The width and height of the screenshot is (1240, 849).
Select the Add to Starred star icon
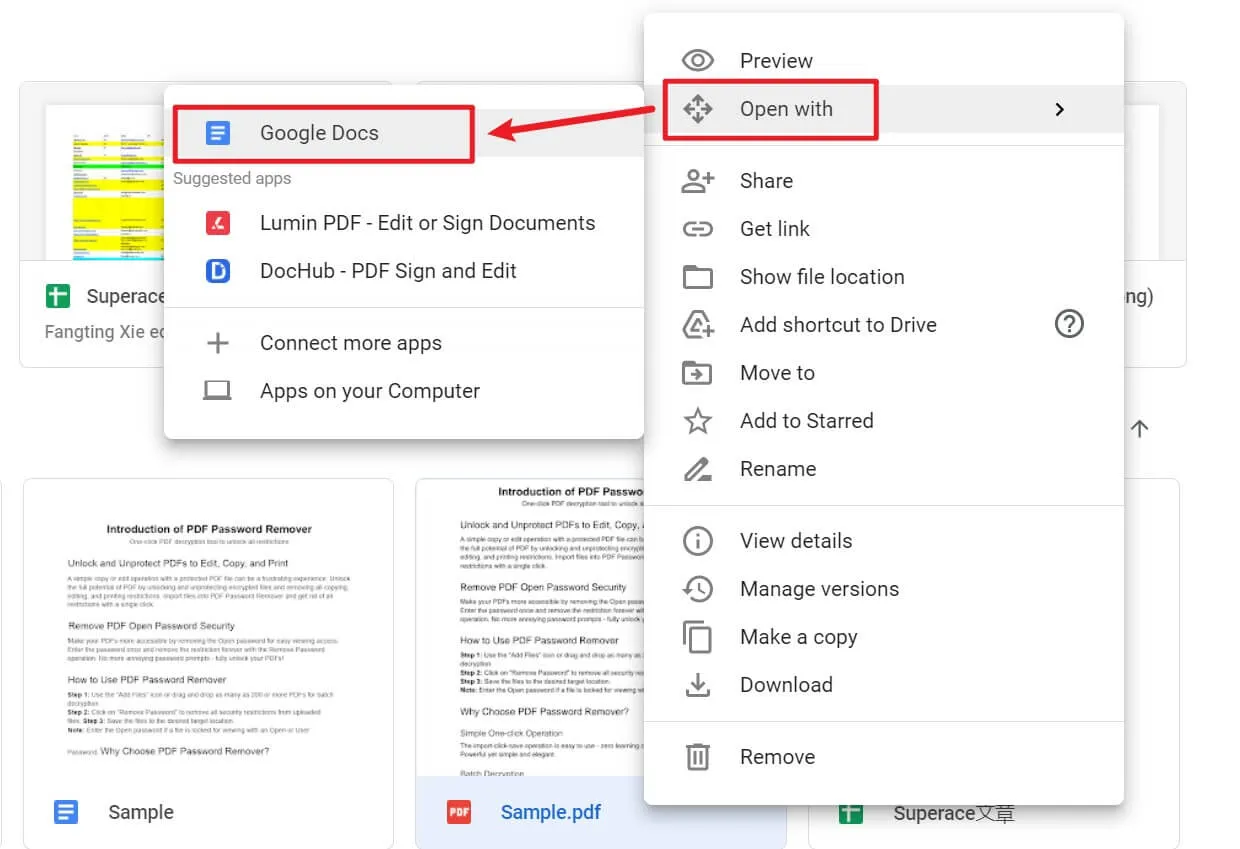click(x=699, y=420)
